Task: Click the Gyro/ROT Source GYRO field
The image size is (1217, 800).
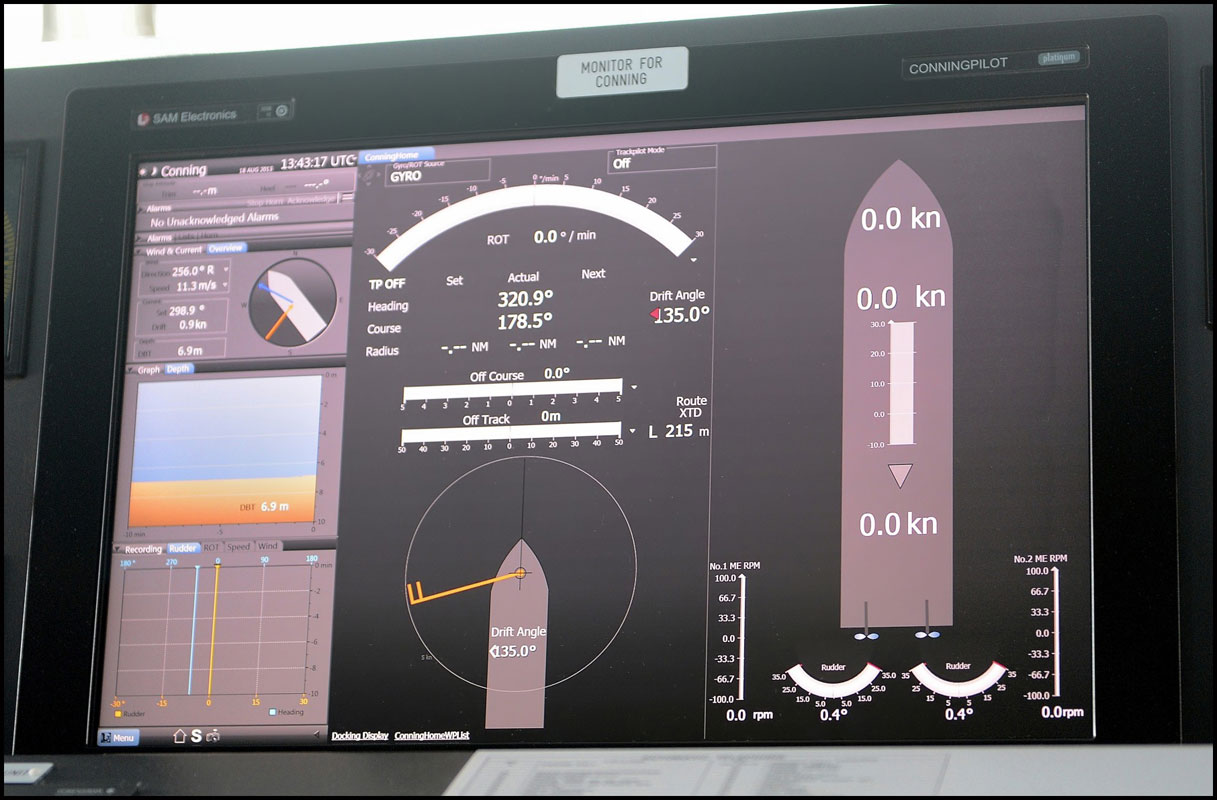Action: tap(425, 175)
